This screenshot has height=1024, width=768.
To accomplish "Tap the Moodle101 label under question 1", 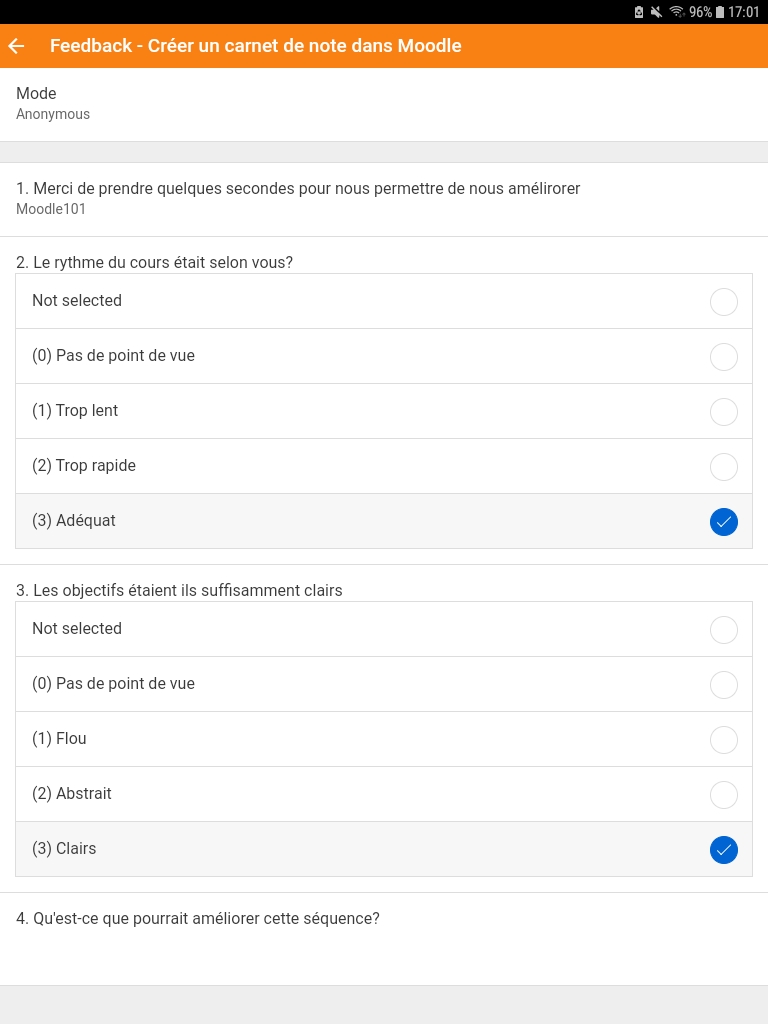I will pos(51,209).
